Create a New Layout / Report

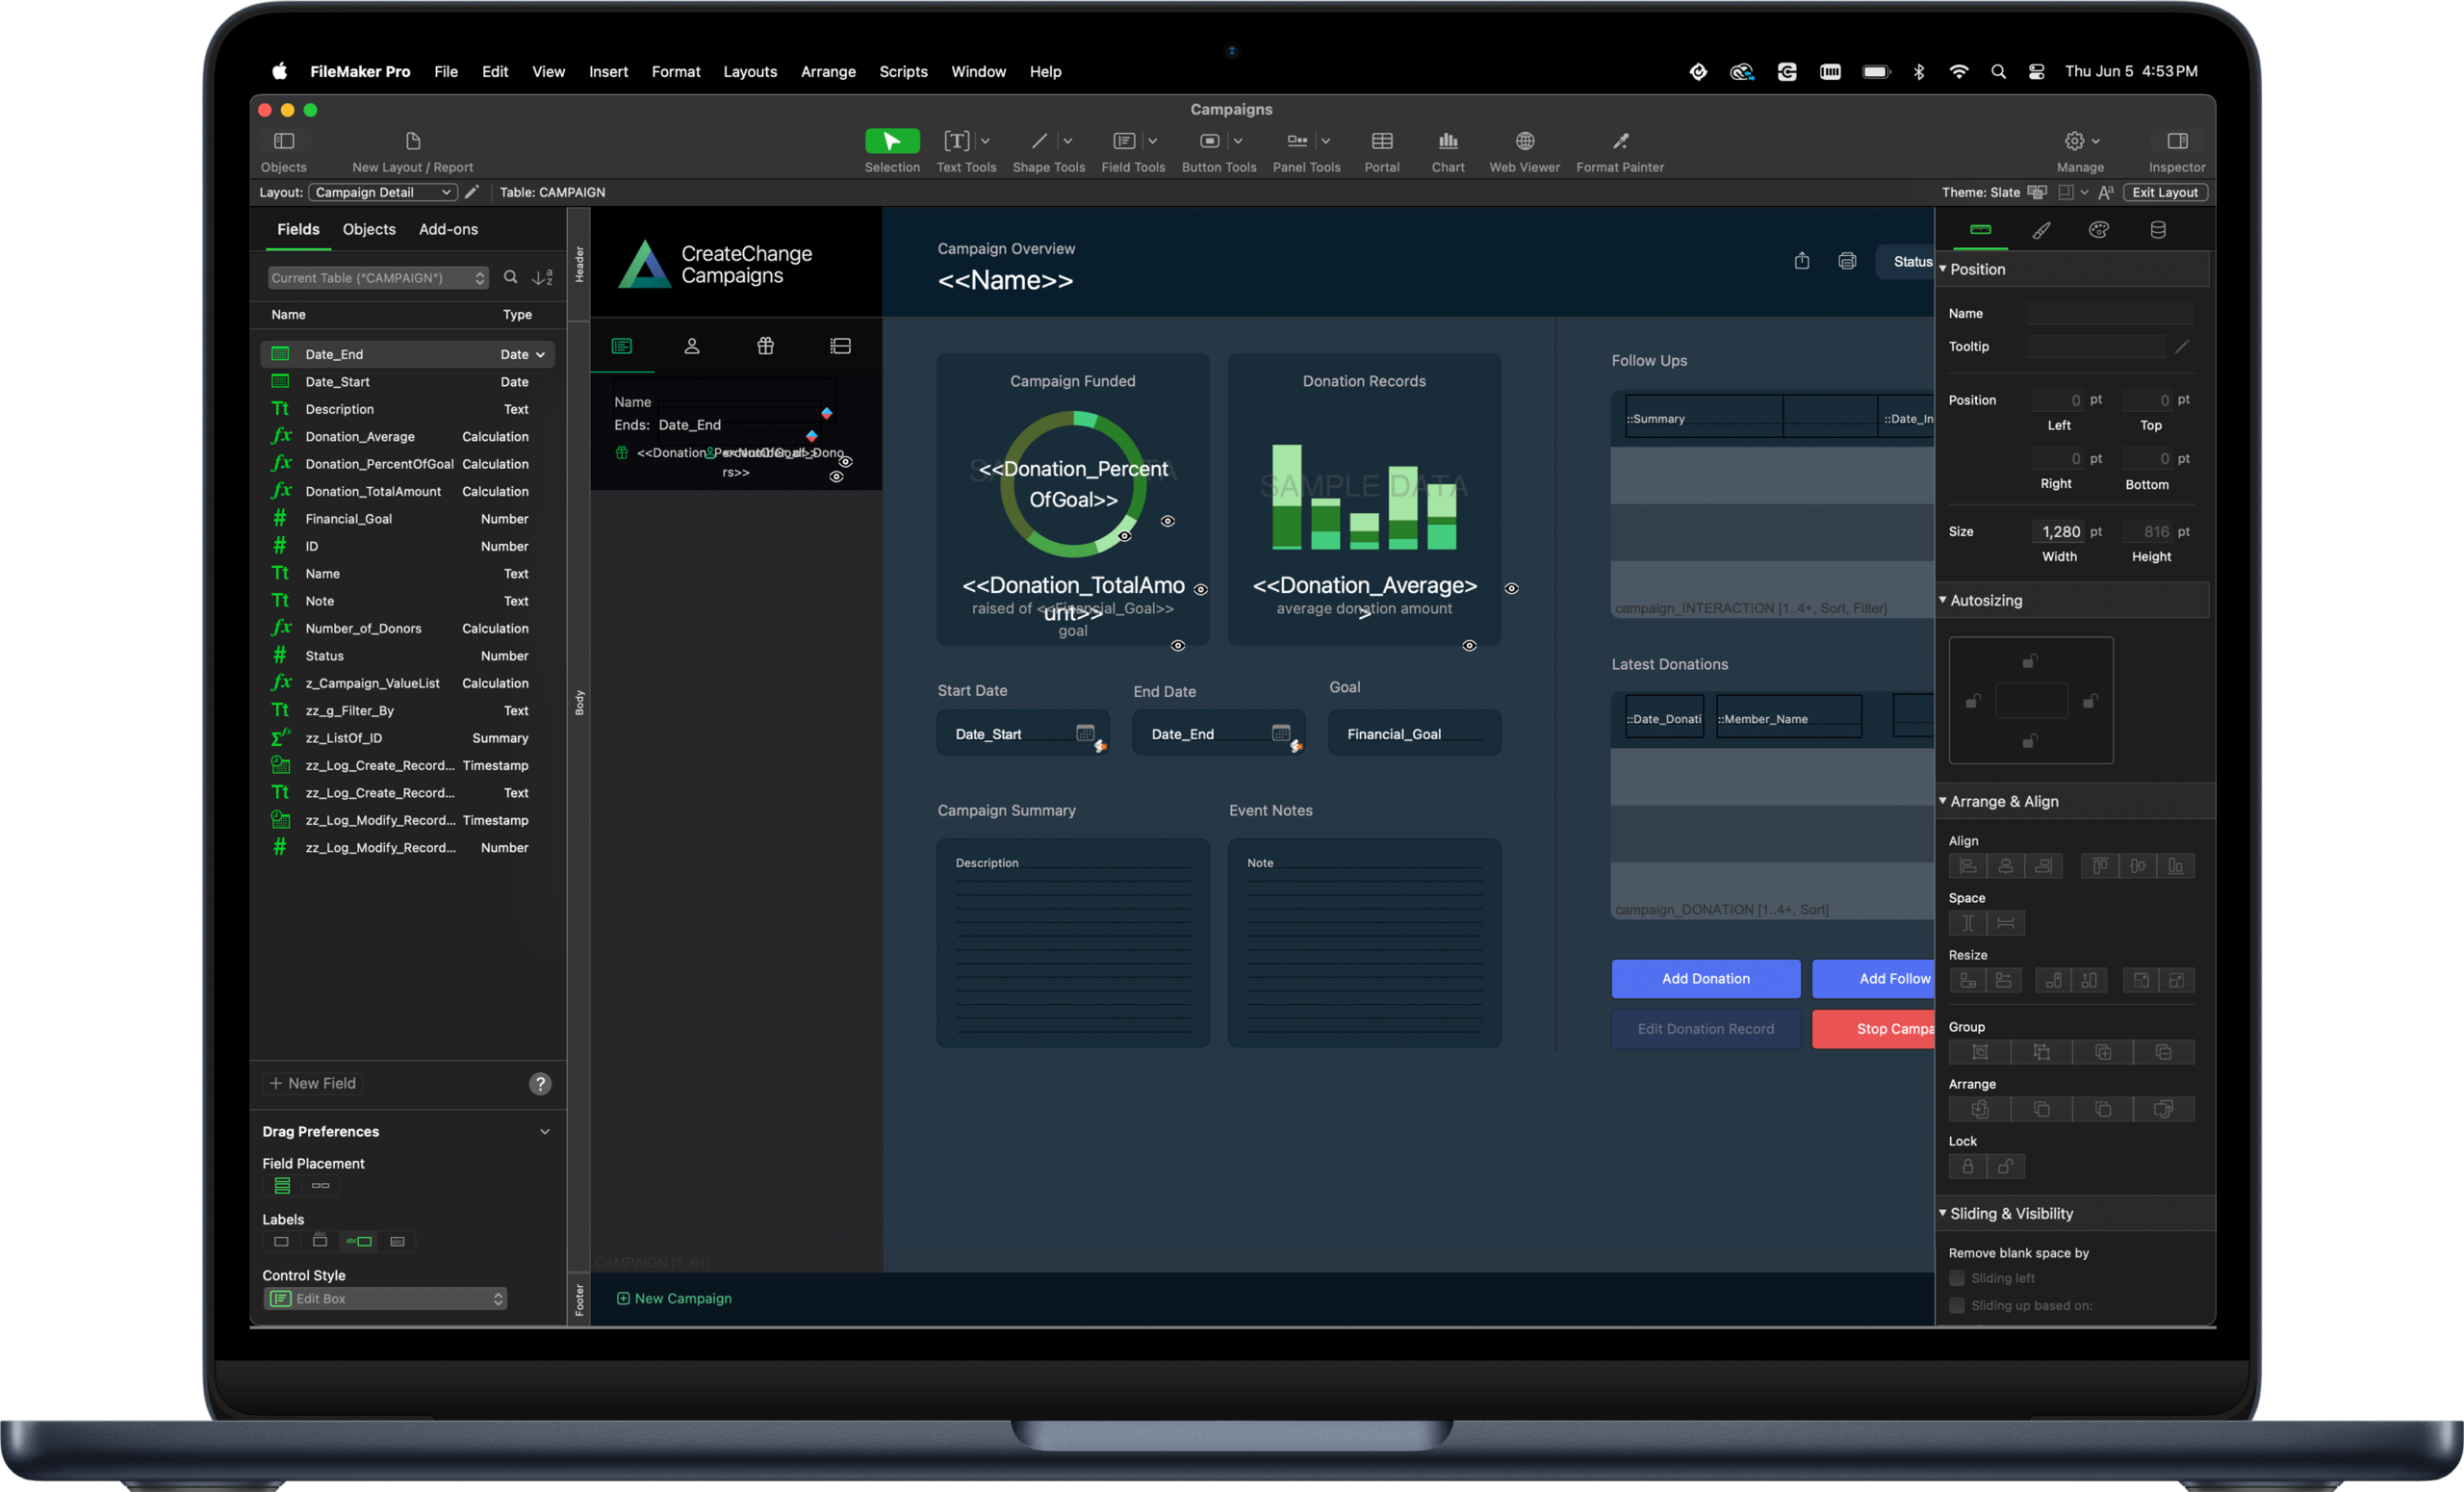[413, 141]
